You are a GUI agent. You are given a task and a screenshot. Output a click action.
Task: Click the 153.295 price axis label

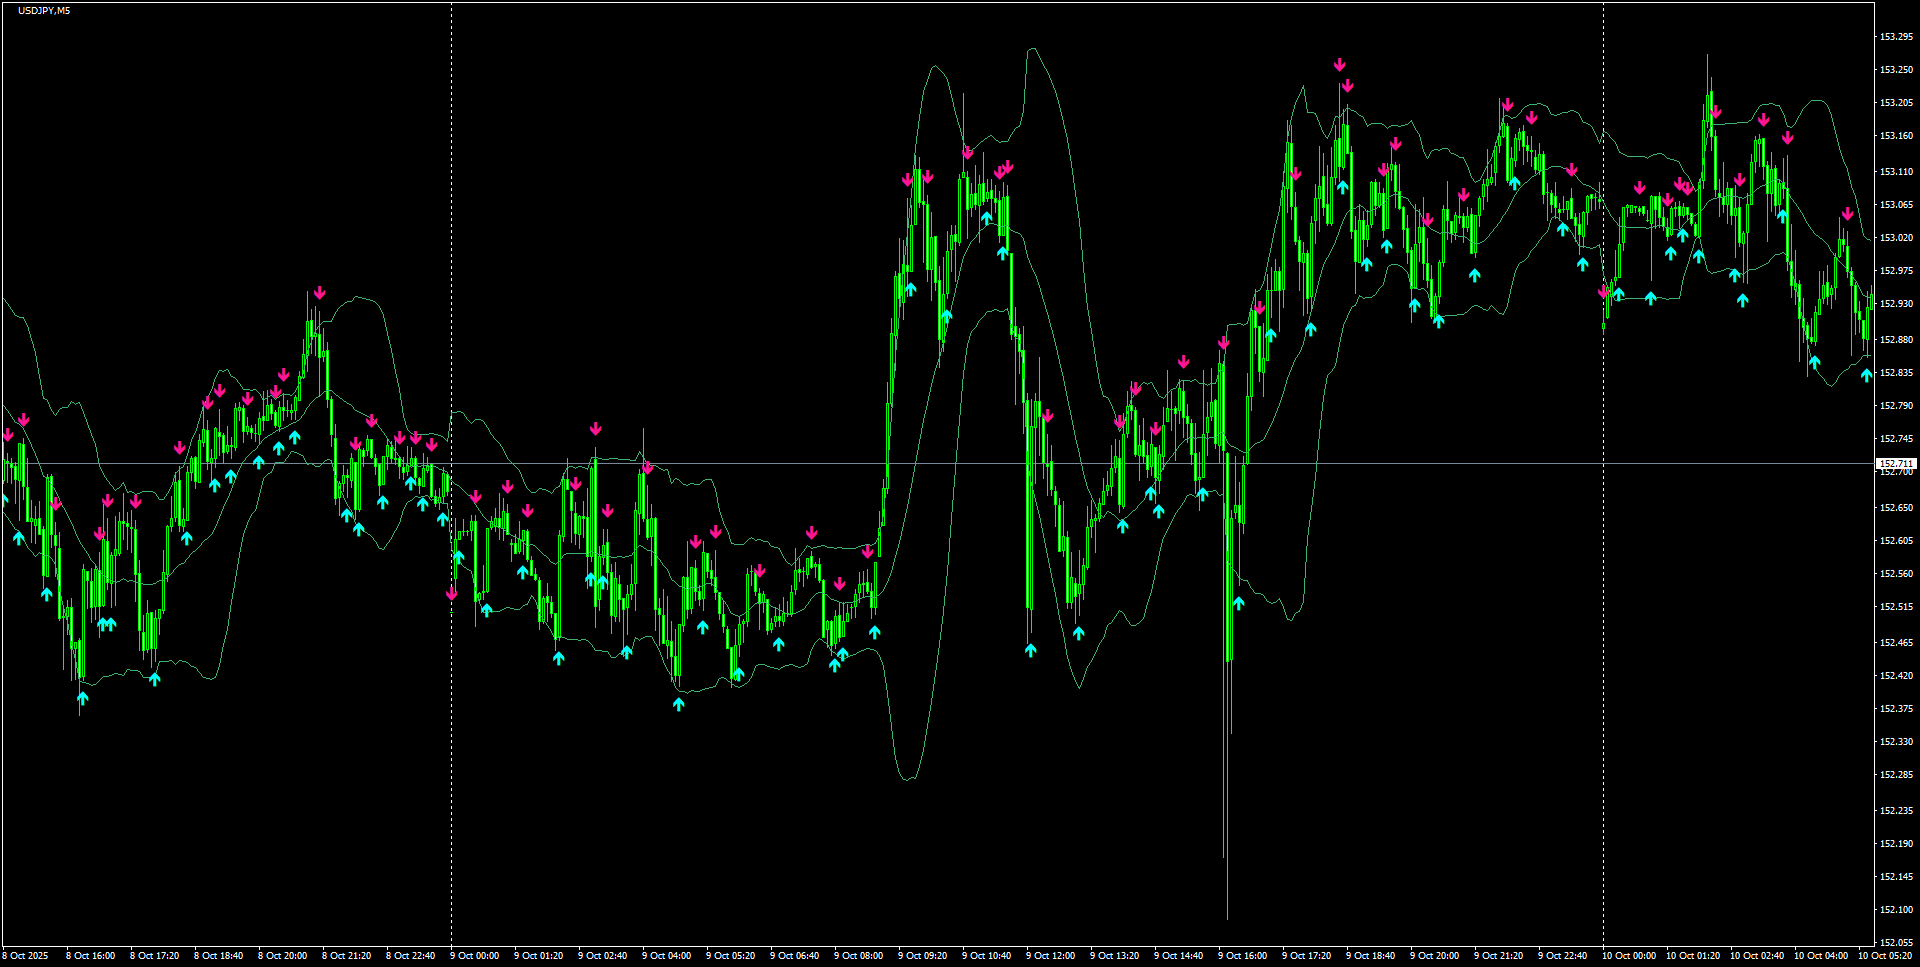(x=1896, y=37)
